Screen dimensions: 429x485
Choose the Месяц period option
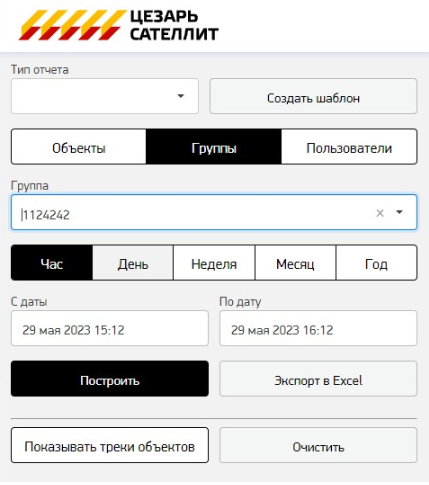295,263
